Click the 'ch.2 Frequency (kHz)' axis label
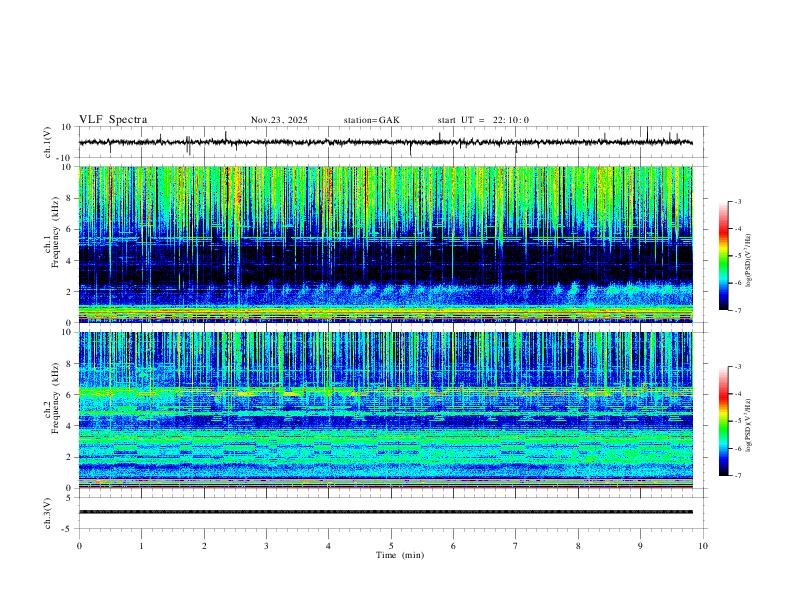This screenshot has width=792, height=612. (52, 398)
